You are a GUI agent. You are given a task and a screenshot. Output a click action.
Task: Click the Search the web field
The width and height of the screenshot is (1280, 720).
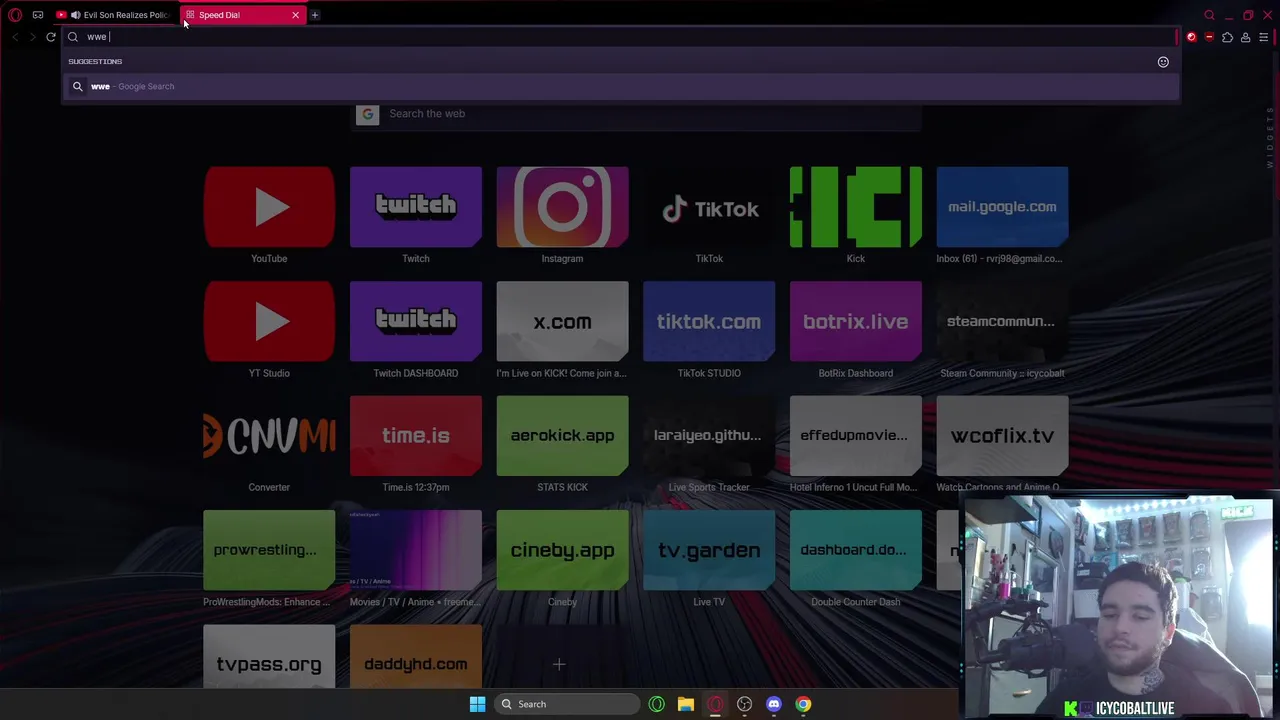pyautogui.click(x=636, y=114)
